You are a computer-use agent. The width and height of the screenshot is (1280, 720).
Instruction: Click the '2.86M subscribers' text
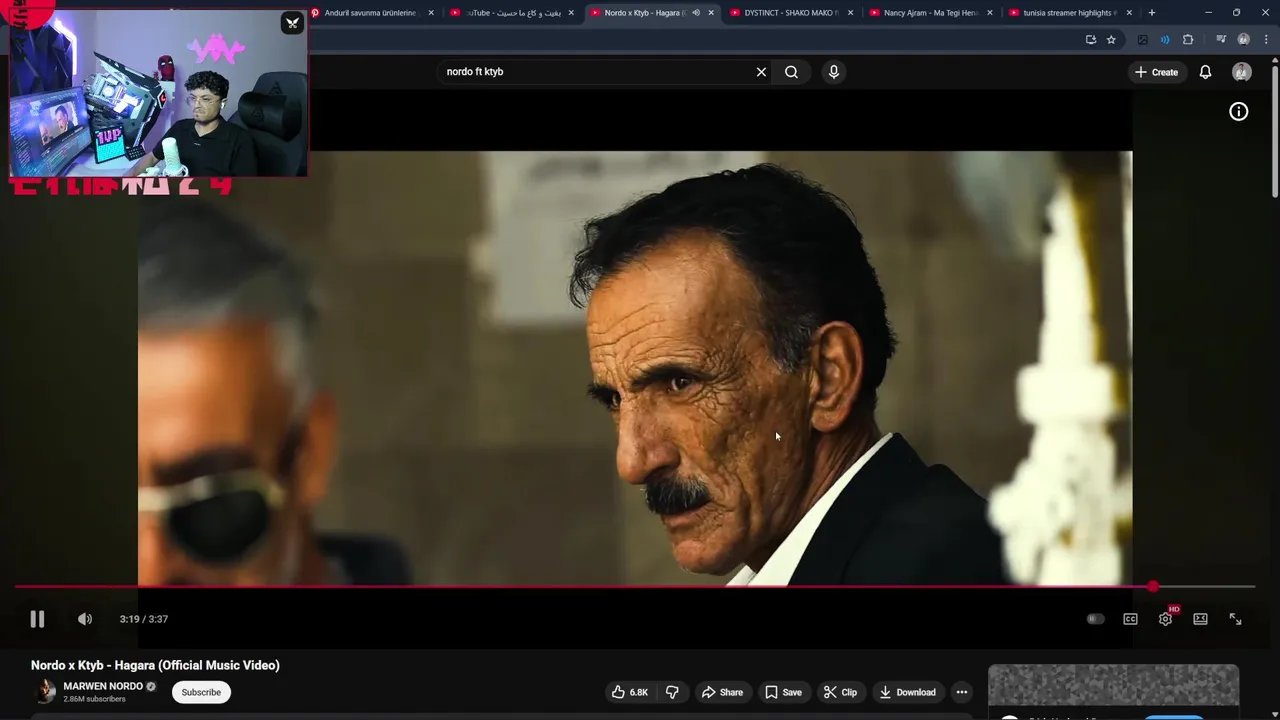[x=95, y=699]
